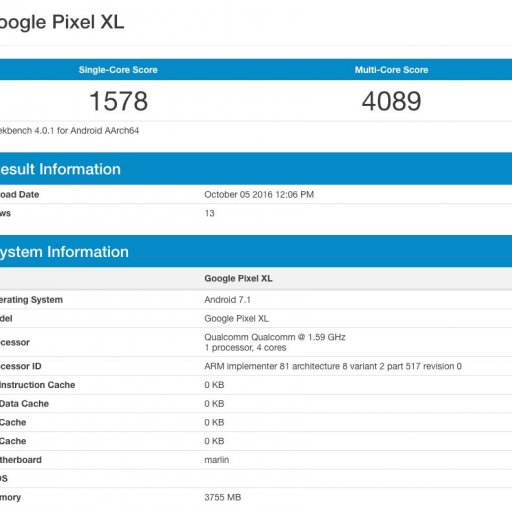Click the single-core score value 1578
Viewport: 512px width, 512px height.
pyautogui.click(x=118, y=101)
